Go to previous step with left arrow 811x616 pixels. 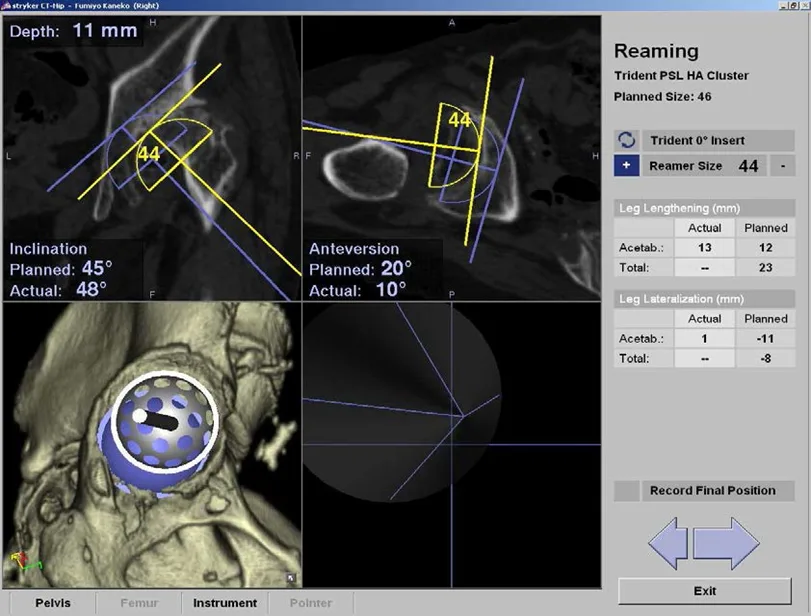pyautogui.click(x=668, y=543)
